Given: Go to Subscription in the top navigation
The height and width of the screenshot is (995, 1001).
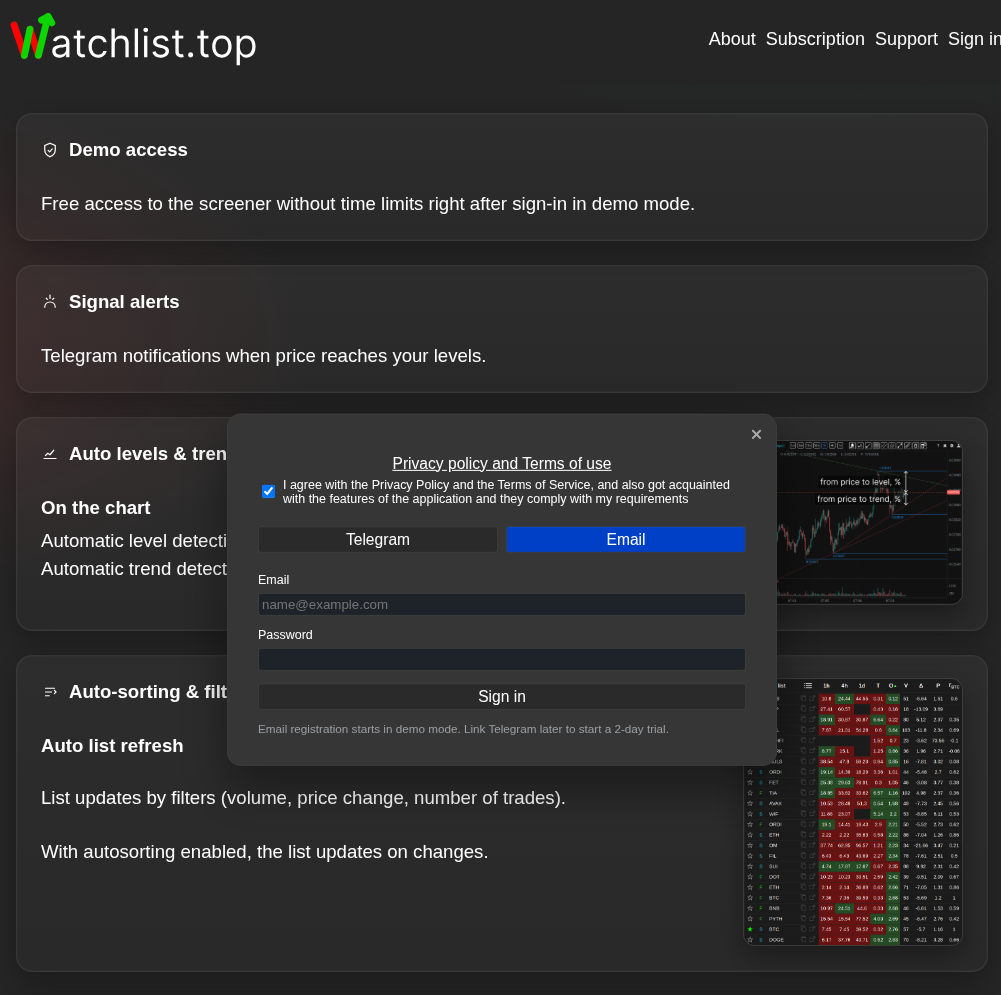Looking at the screenshot, I should coord(815,39).
